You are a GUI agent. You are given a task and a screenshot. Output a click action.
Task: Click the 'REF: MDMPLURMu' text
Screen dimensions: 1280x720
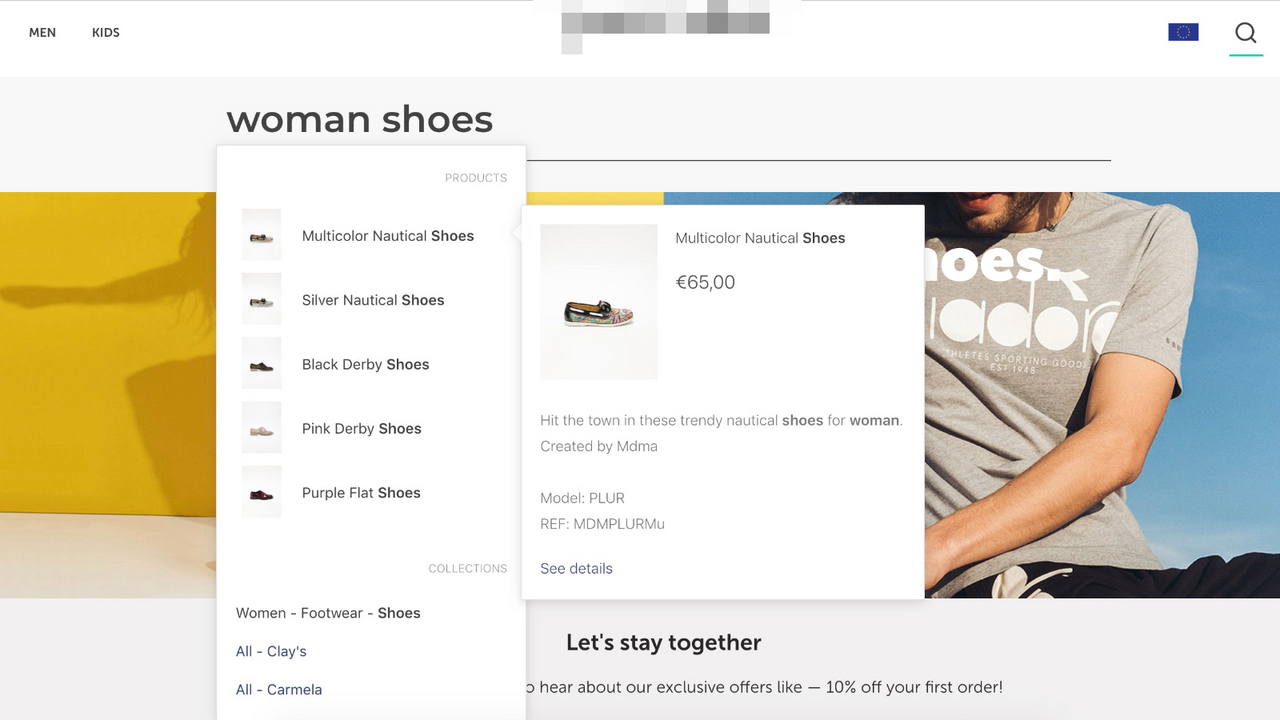pyautogui.click(x=602, y=523)
